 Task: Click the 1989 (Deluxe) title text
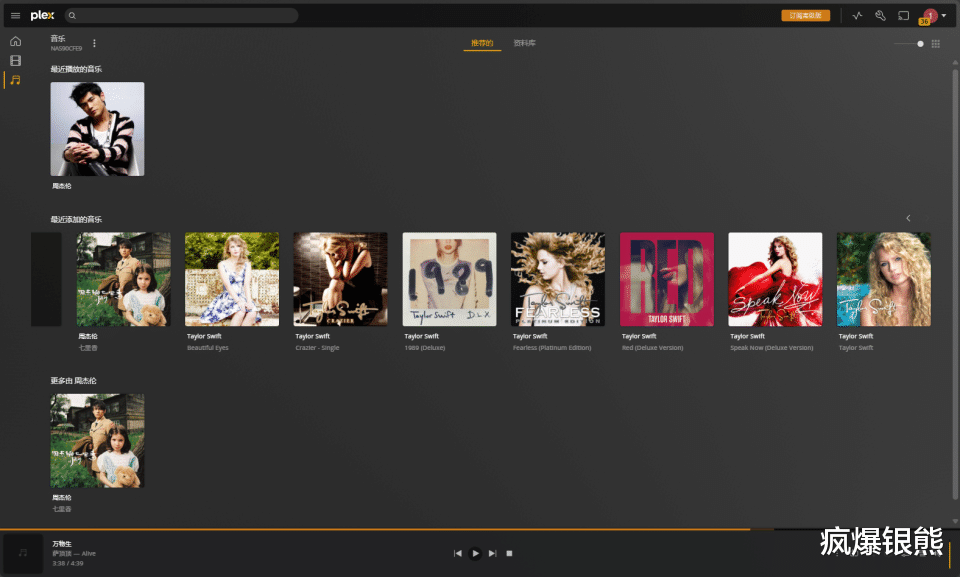pos(424,348)
